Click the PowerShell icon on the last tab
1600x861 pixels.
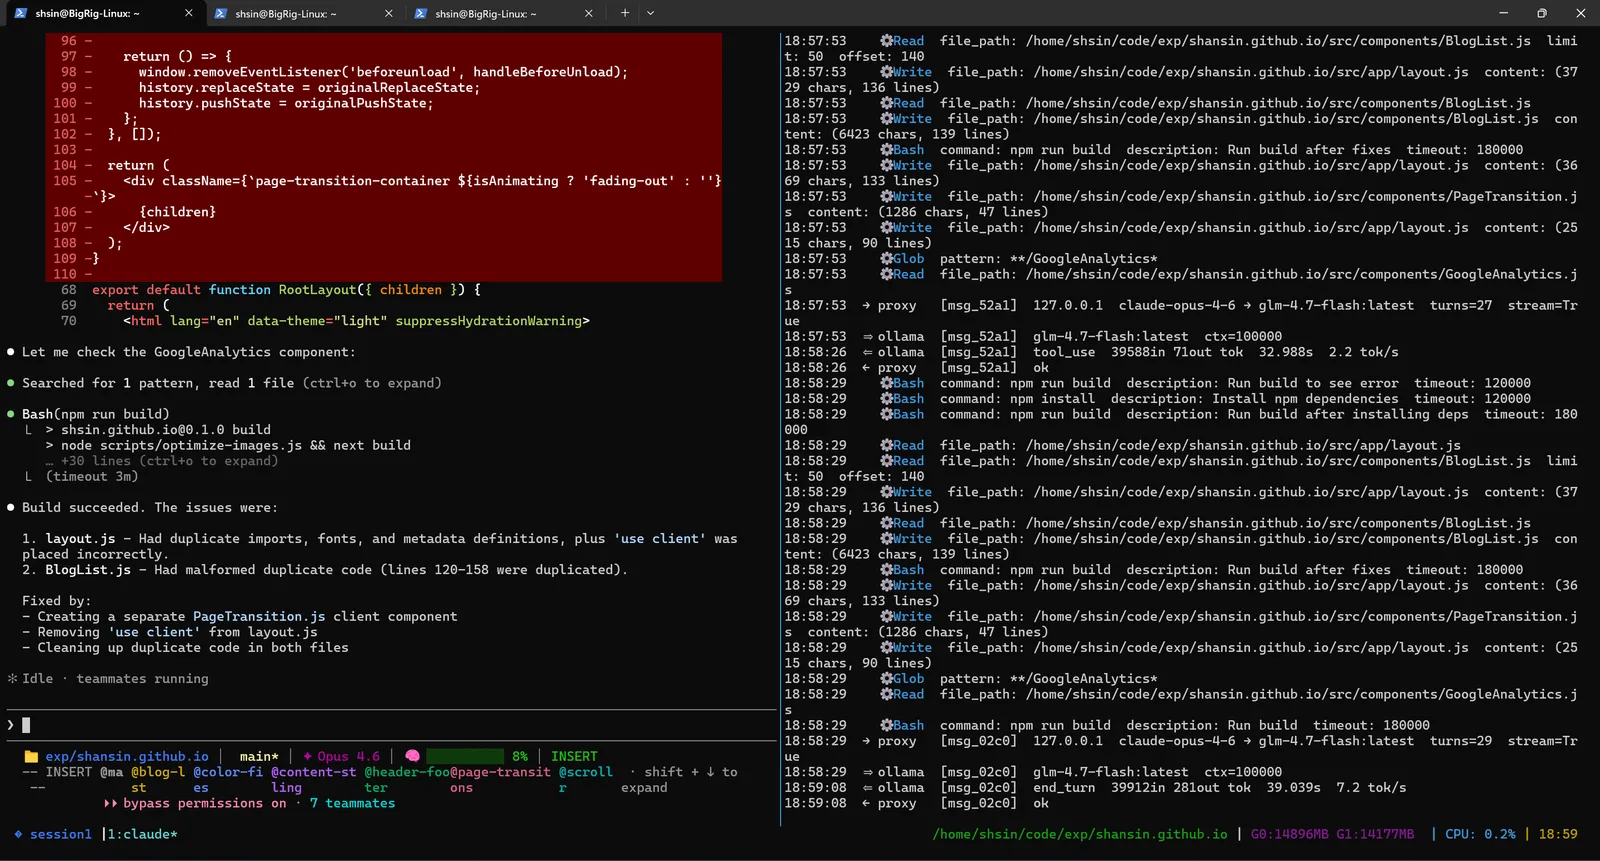(420, 13)
